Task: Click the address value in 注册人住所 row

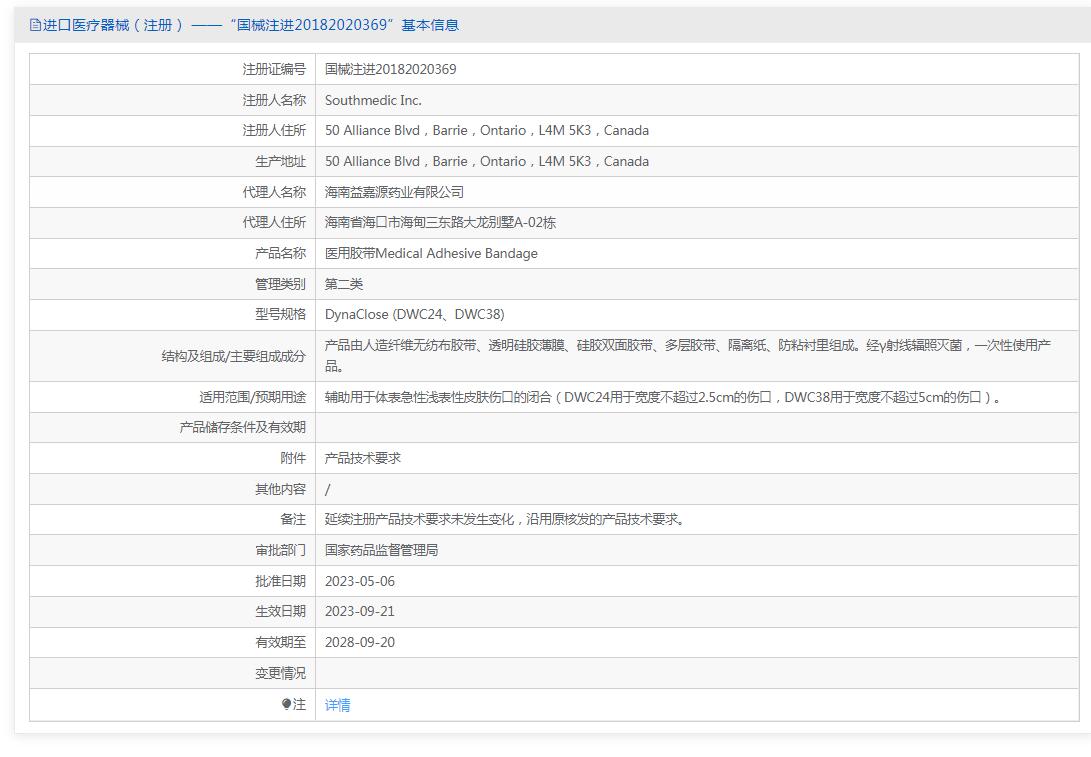Action: click(486, 130)
